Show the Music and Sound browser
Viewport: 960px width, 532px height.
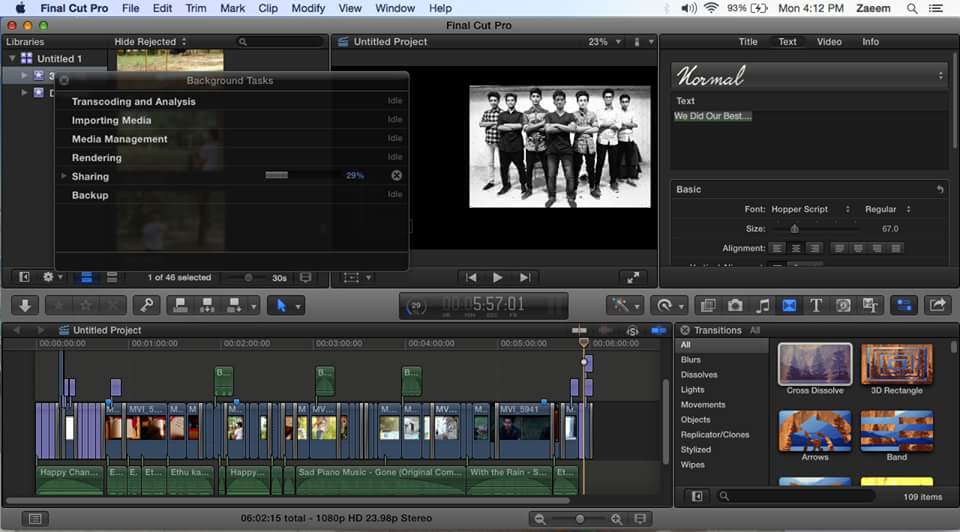(762, 305)
